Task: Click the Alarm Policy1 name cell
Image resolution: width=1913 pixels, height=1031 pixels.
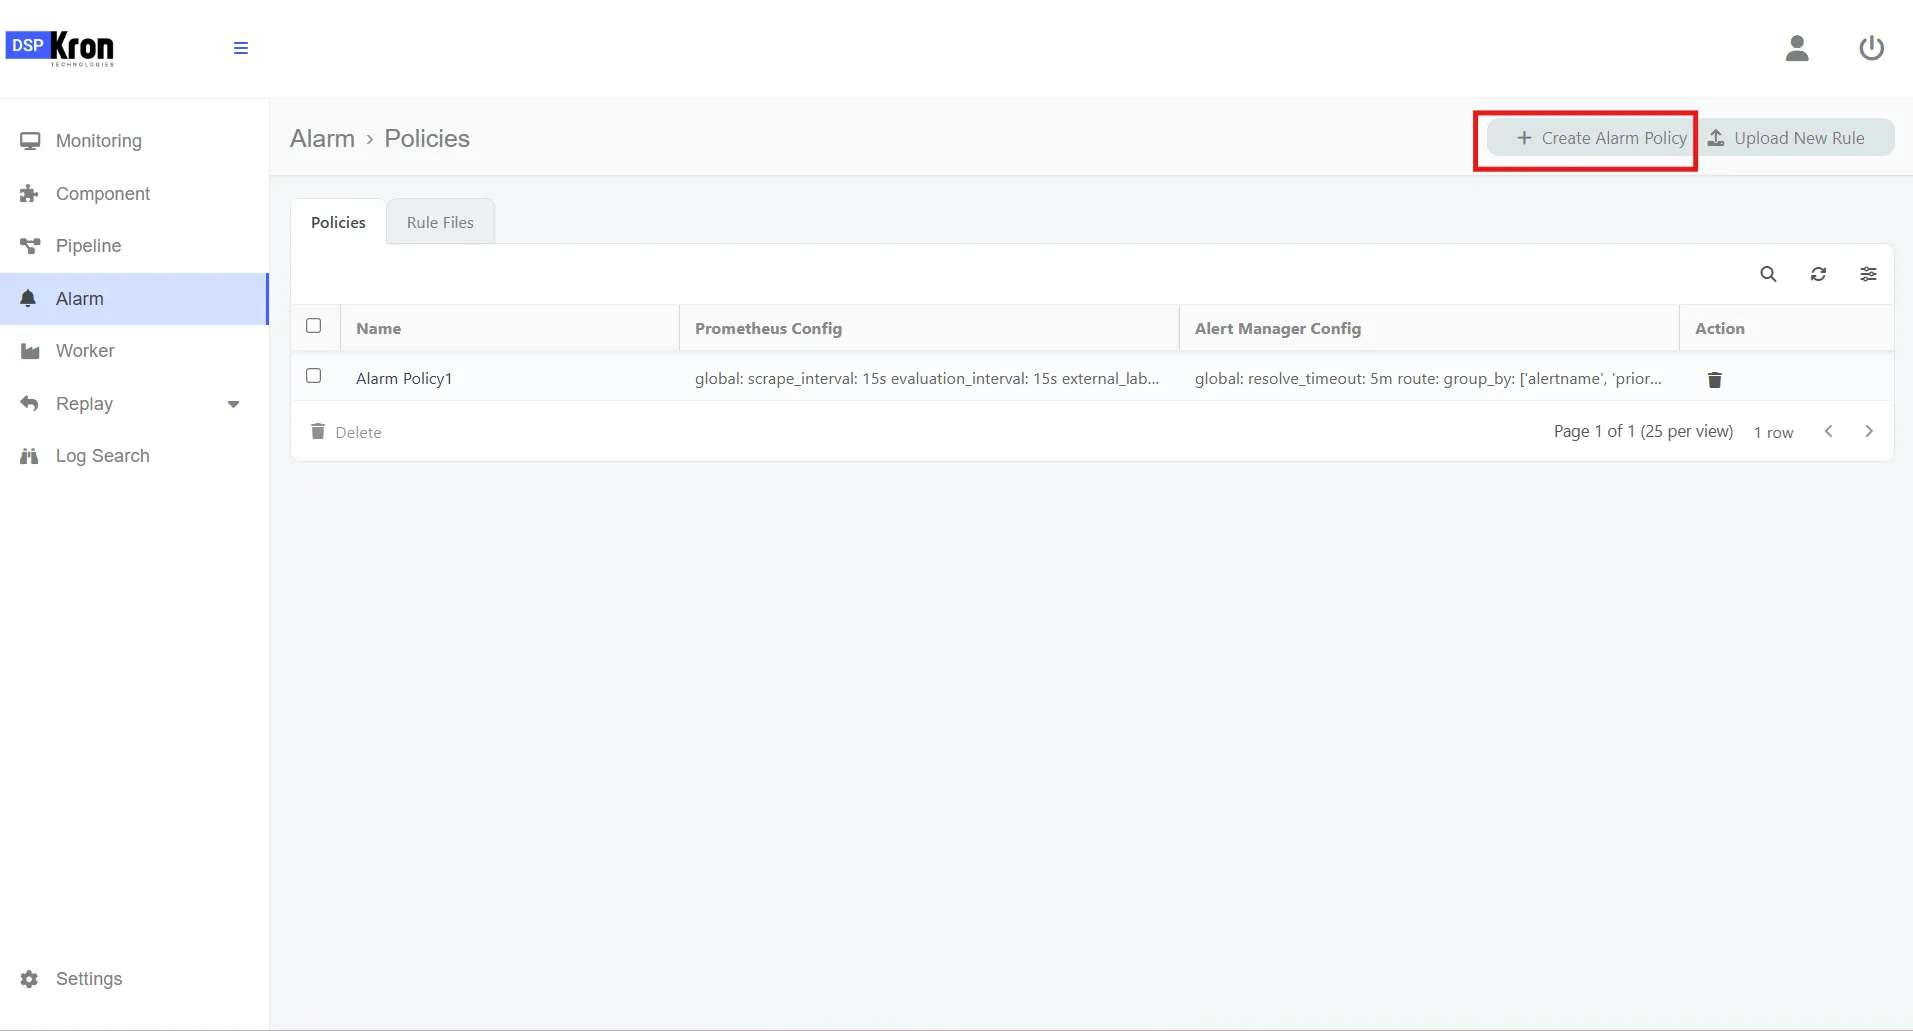Action: [404, 378]
